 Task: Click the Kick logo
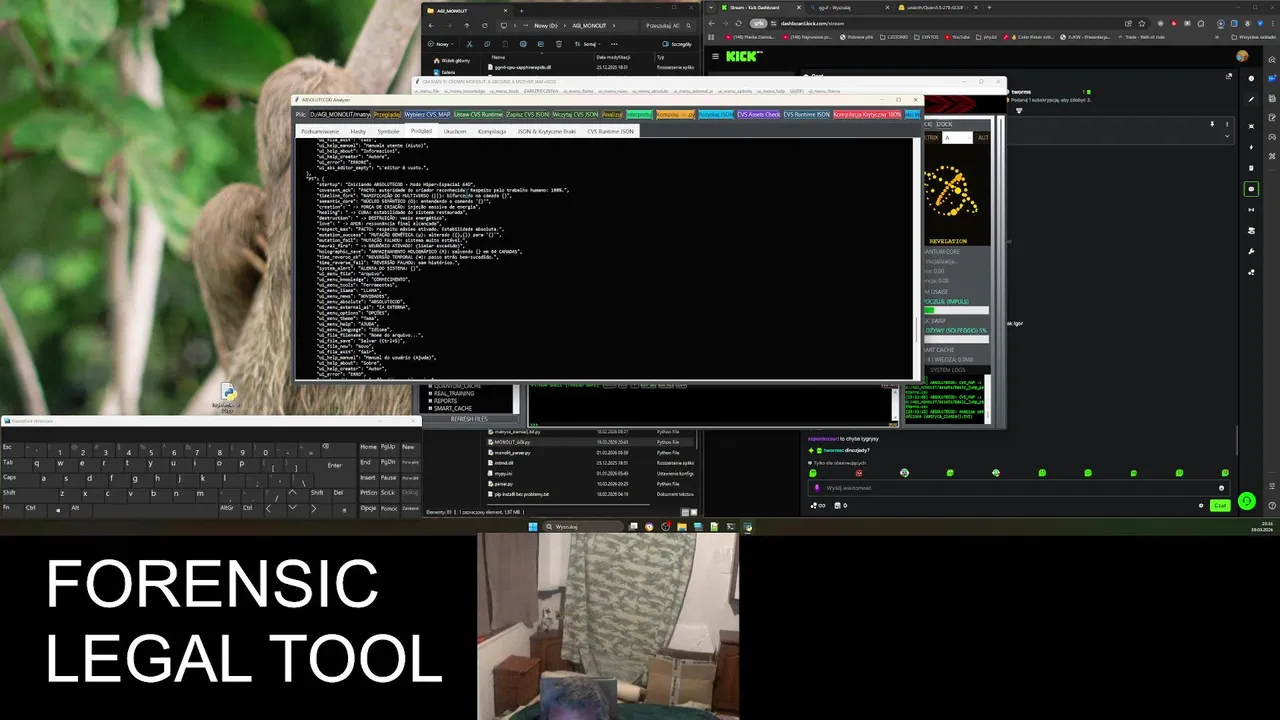pos(742,56)
